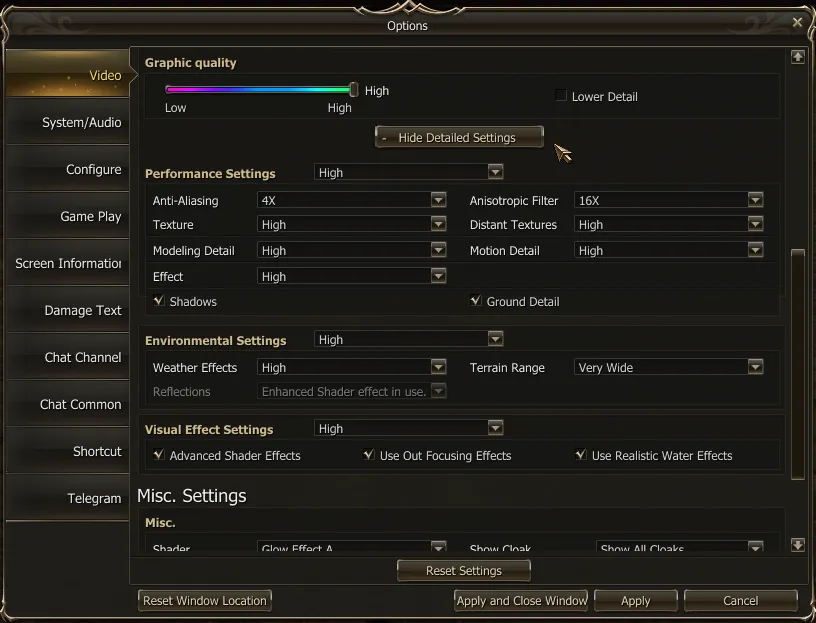Click the 'Misc. Settings' heading
The image size is (816, 623).
click(x=192, y=495)
